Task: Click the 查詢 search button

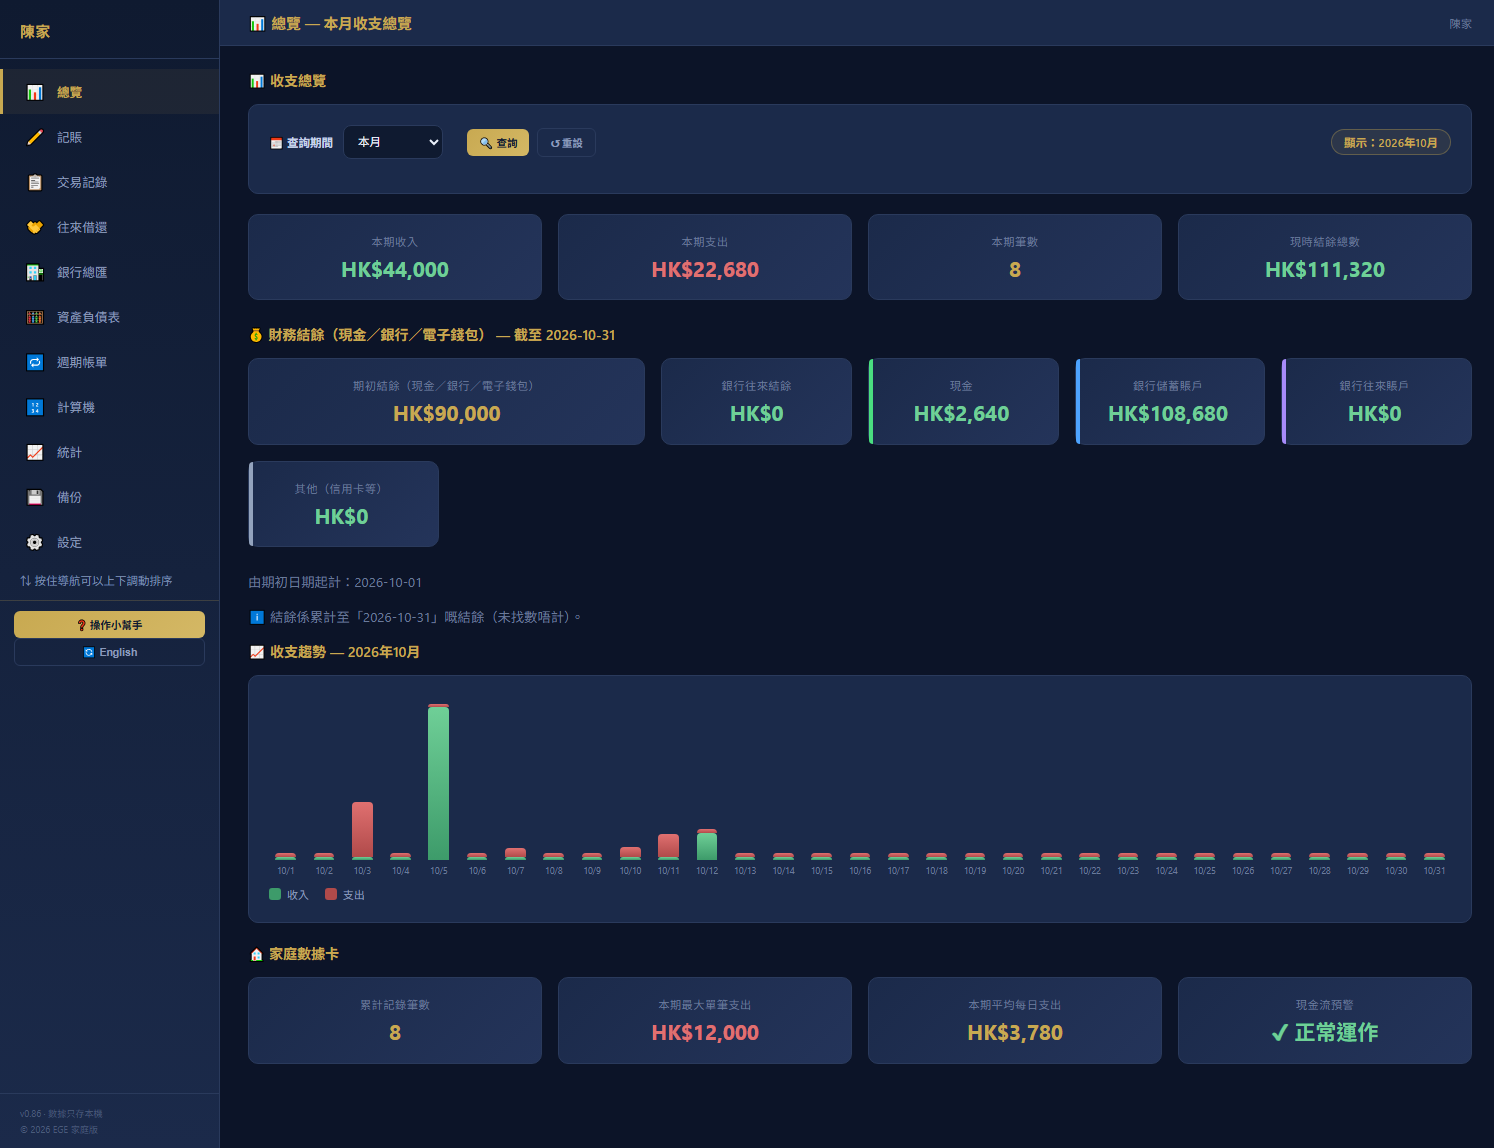Action: point(498,143)
